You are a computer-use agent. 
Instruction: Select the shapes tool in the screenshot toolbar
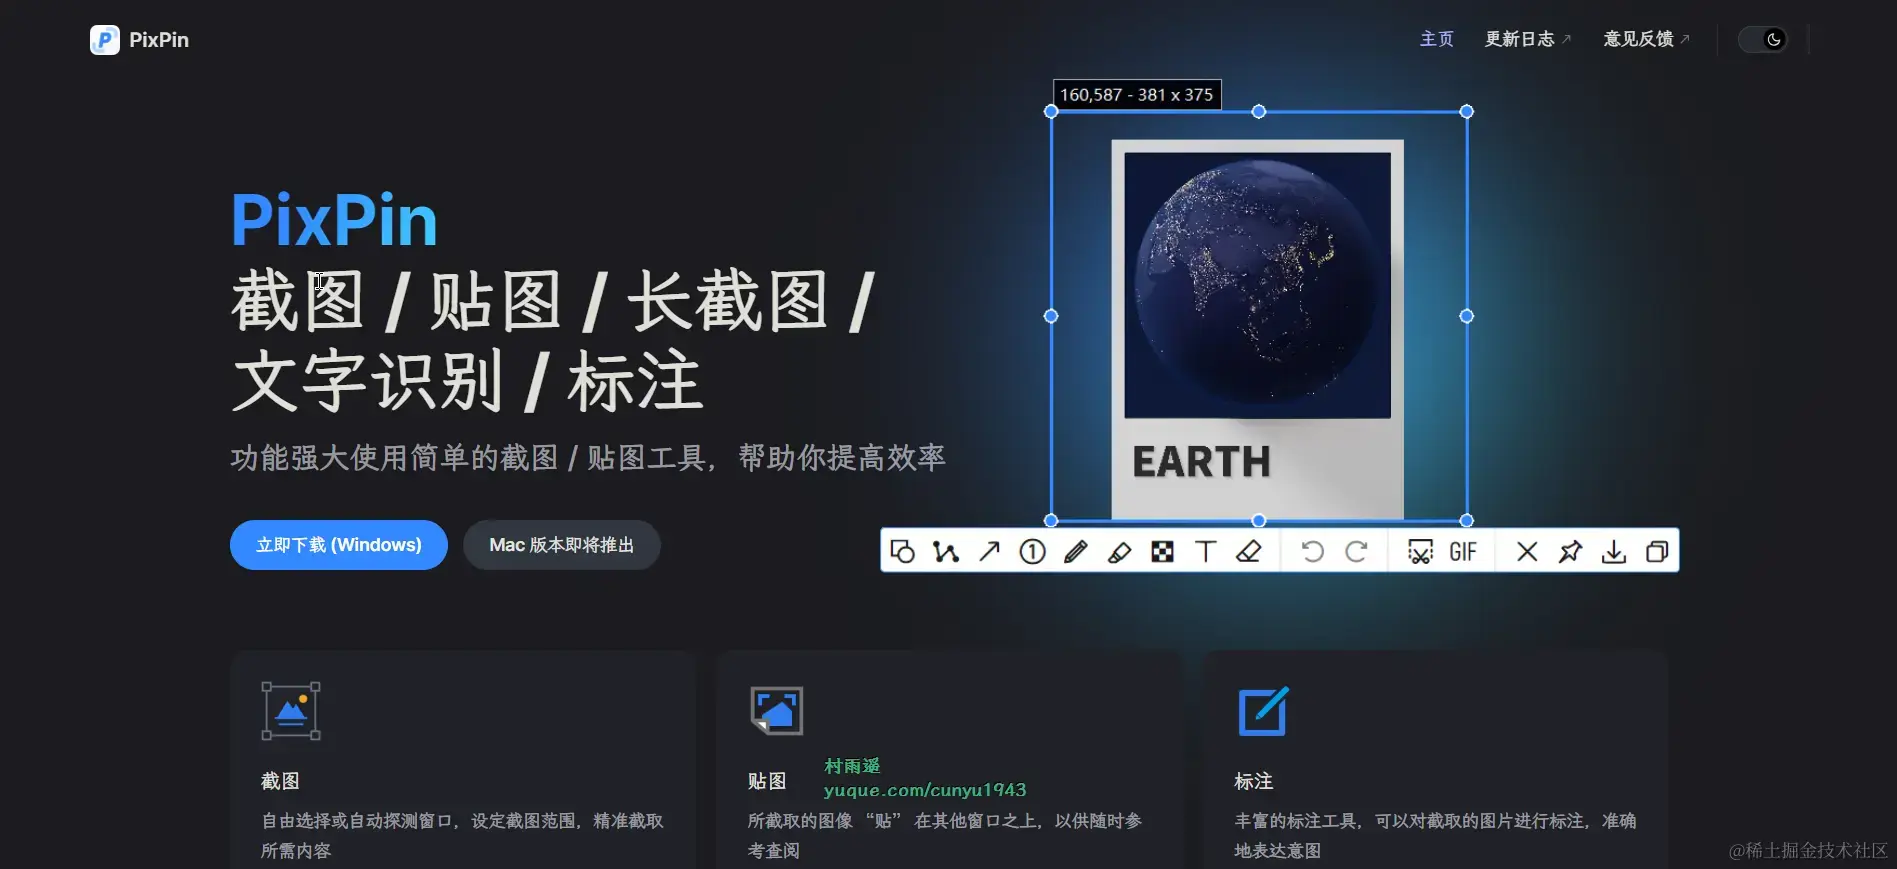(x=902, y=551)
